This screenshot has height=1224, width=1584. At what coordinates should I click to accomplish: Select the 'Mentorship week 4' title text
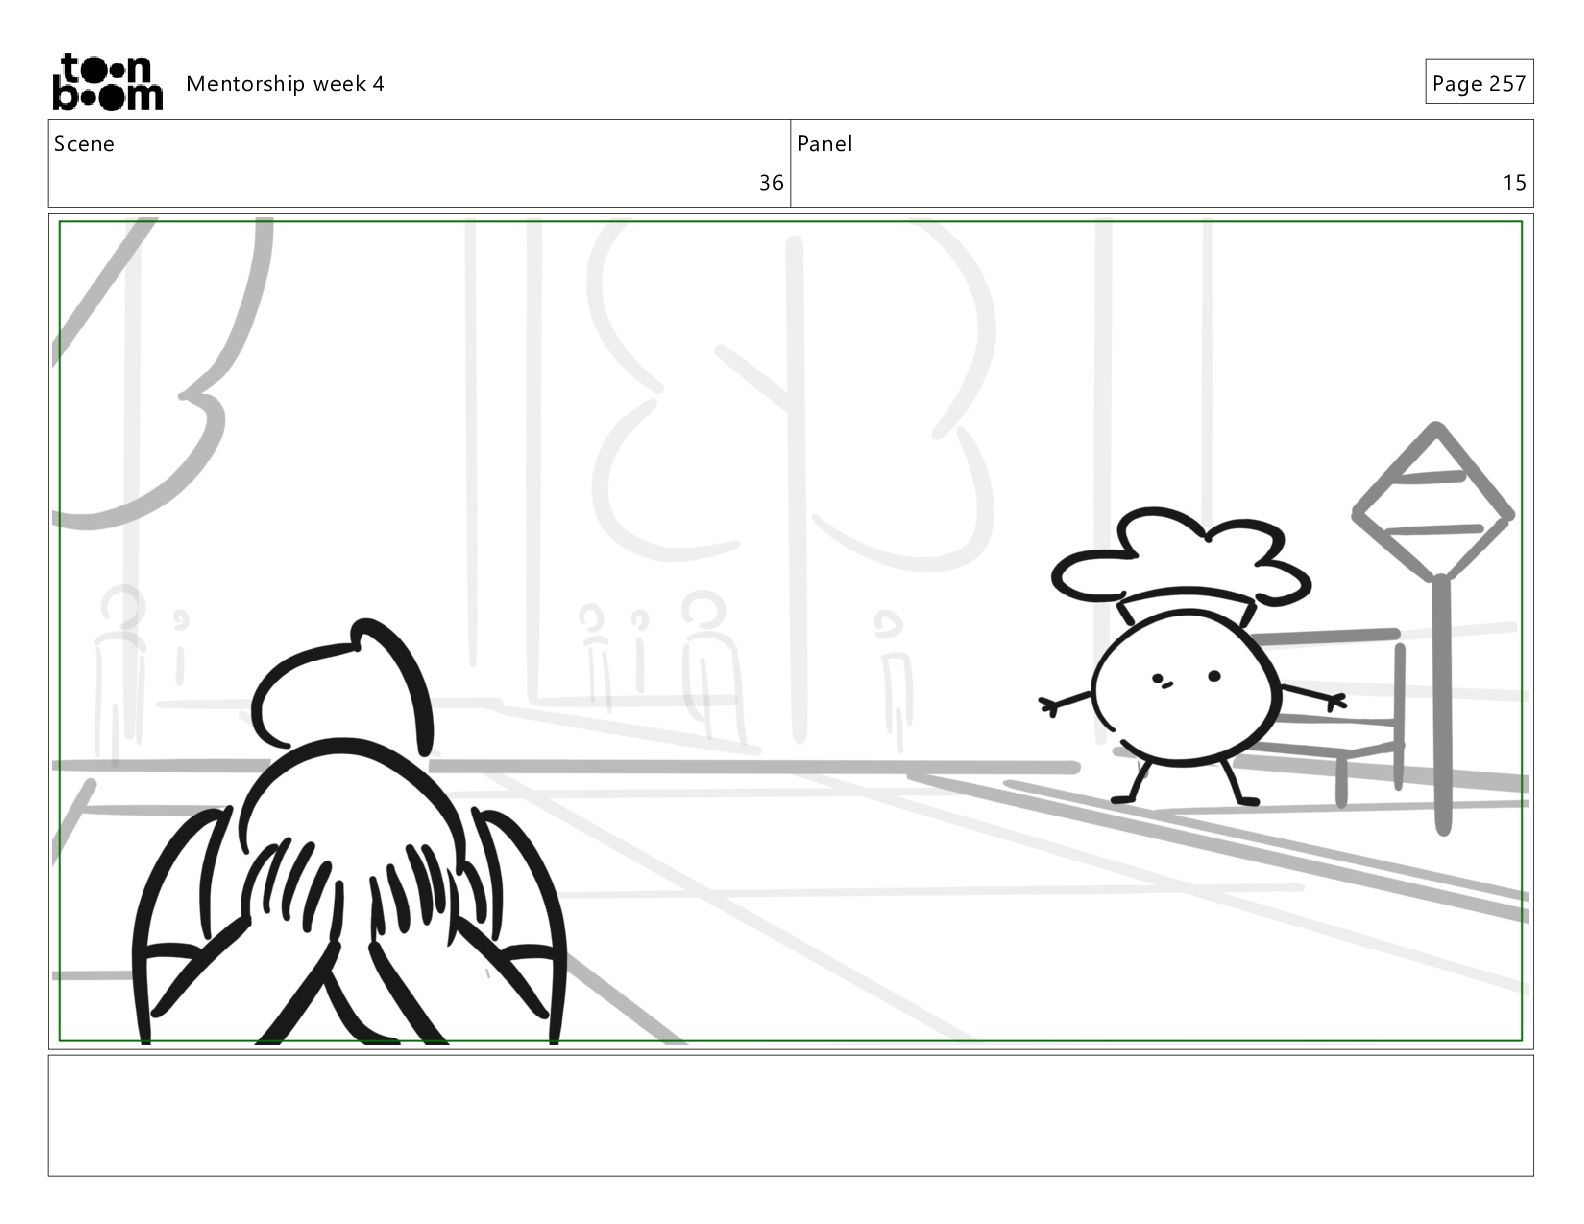[x=285, y=83]
